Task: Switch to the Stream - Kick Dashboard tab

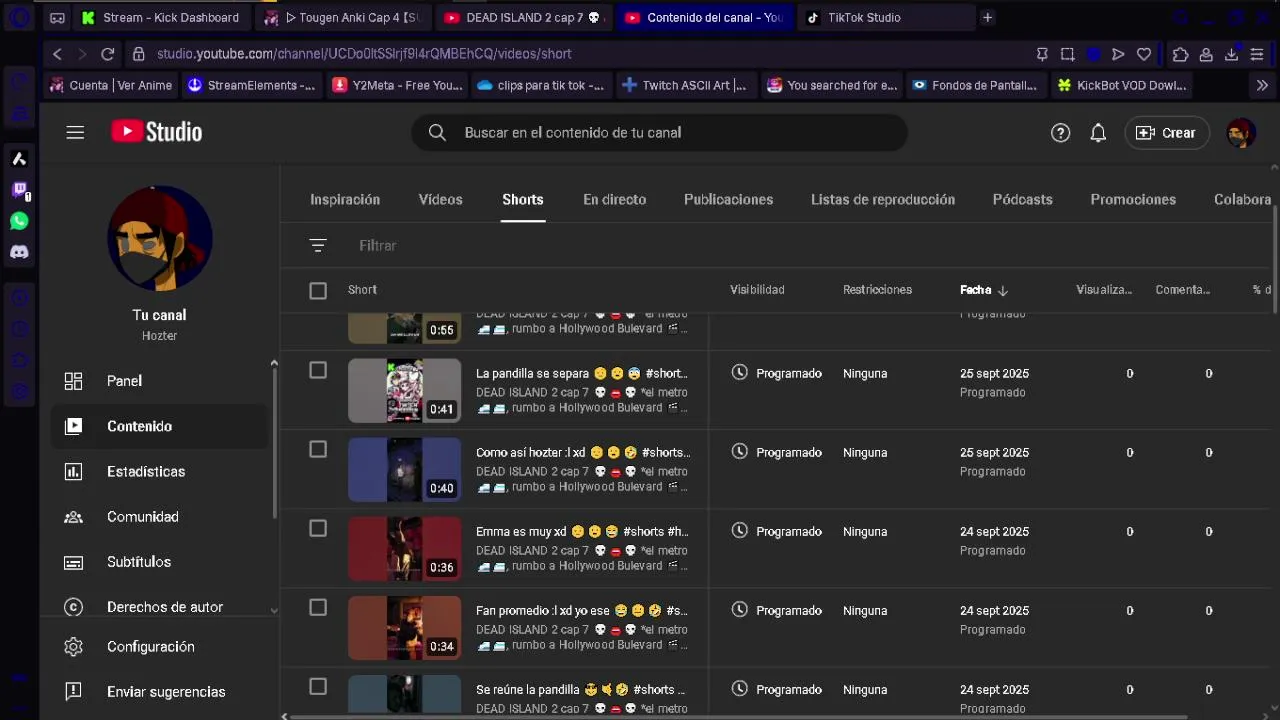Action: [160, 17]
